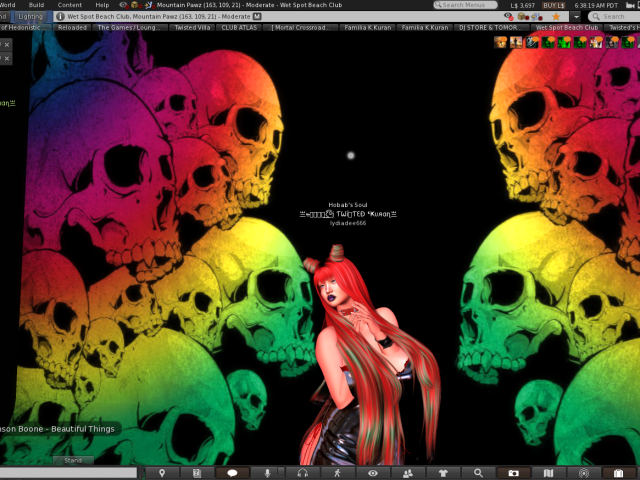Click the Search field in navigation bar
This screenshot has width=640, height=480.
click(x=614, y=16)
